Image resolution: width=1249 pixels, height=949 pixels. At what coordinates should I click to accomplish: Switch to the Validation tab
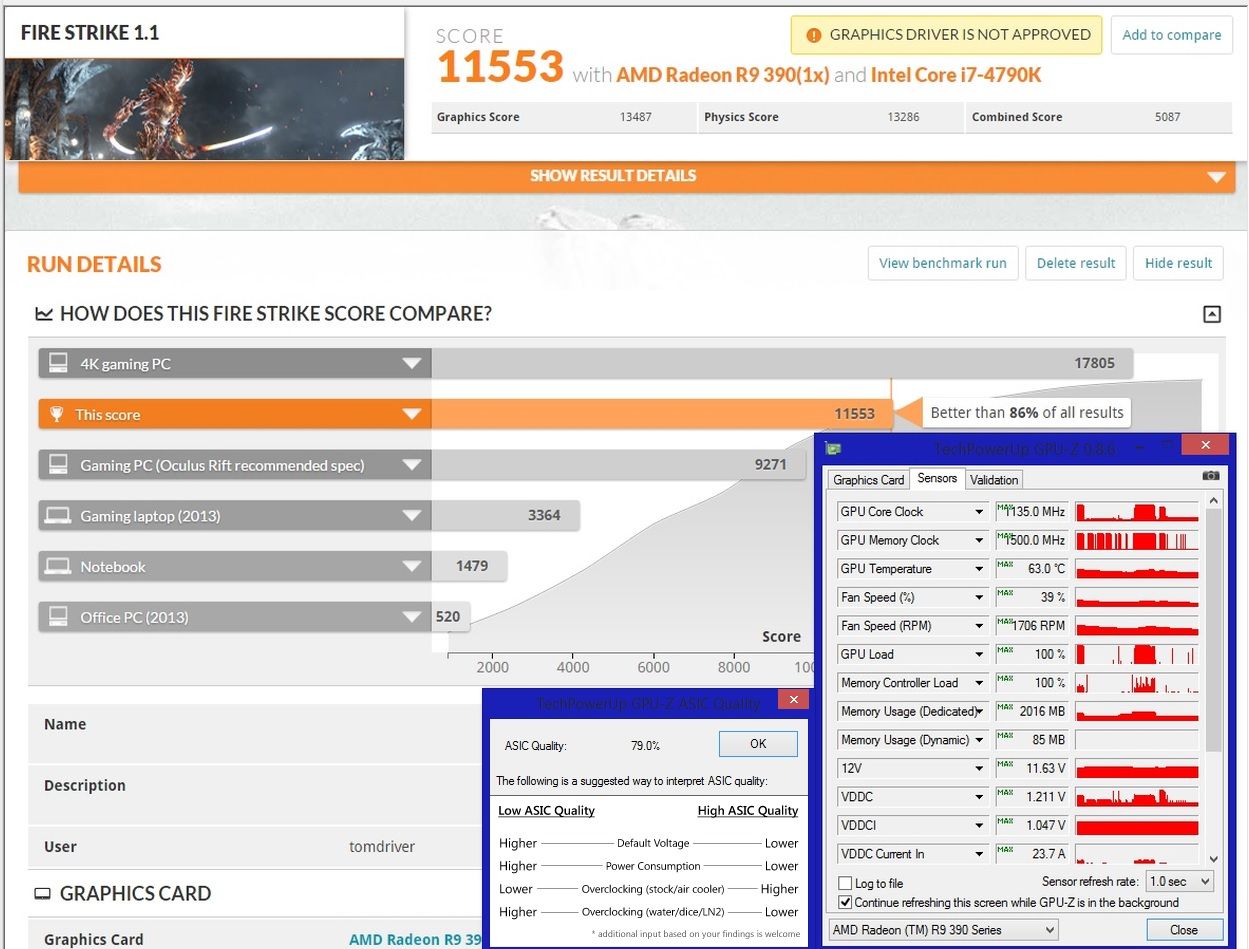[x=994, y=480]
